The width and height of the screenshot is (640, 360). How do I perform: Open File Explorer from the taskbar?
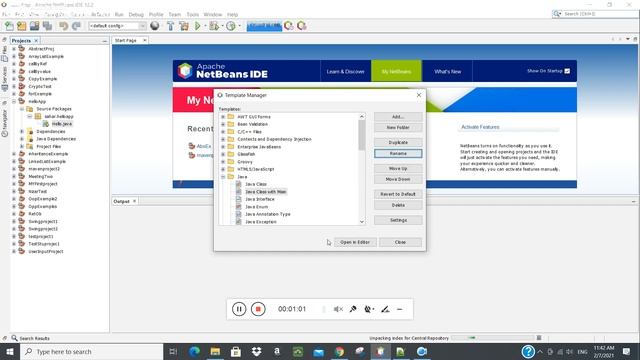click(x=215, y=351)
